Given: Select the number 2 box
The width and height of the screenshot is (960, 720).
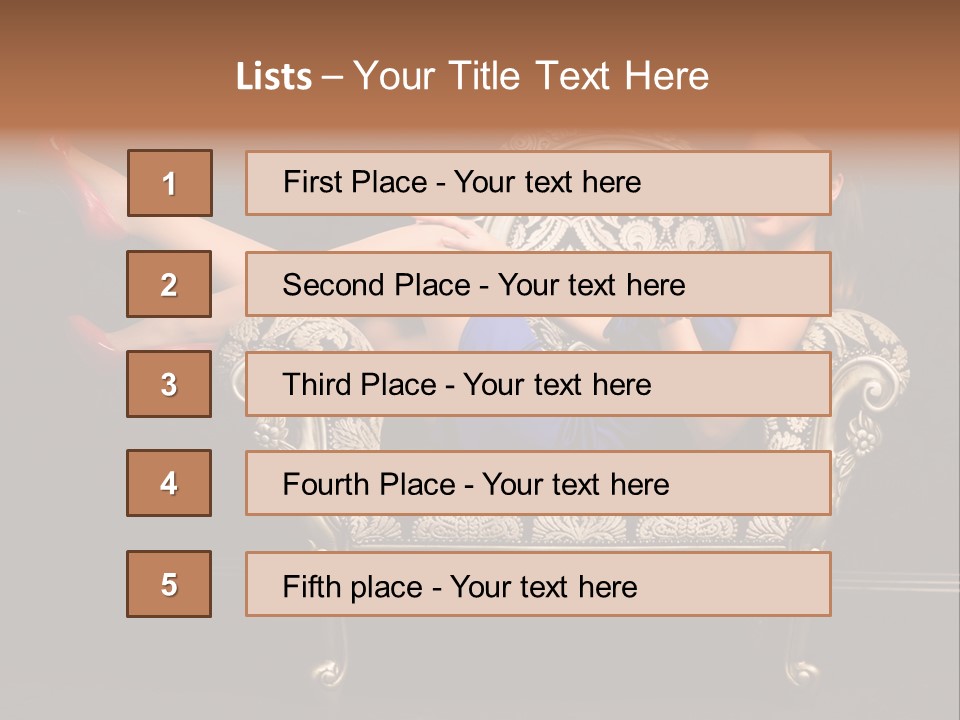Looking at the screenshot, I should pyautogui.click(x=169, y=284).
